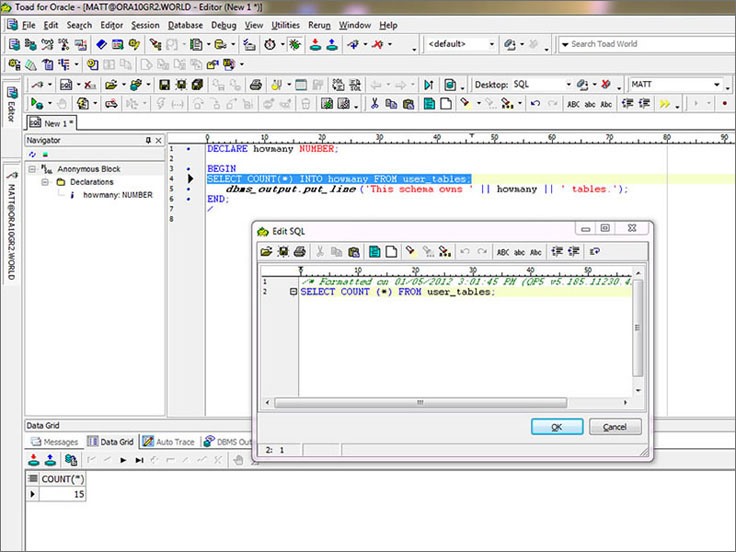The height and width of the screenshot is (552, 736).
Task: Open the File menu
Action: [29, 25]
